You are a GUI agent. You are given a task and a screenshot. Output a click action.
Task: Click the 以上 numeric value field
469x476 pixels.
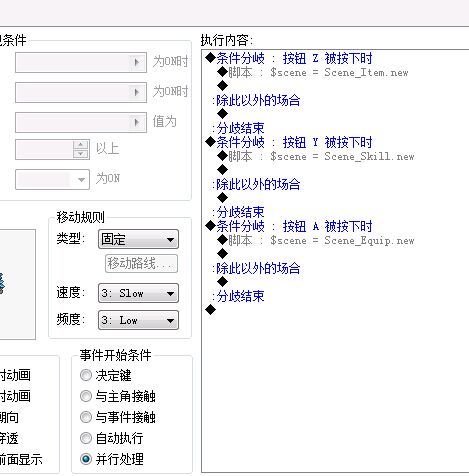pos(44,149)
